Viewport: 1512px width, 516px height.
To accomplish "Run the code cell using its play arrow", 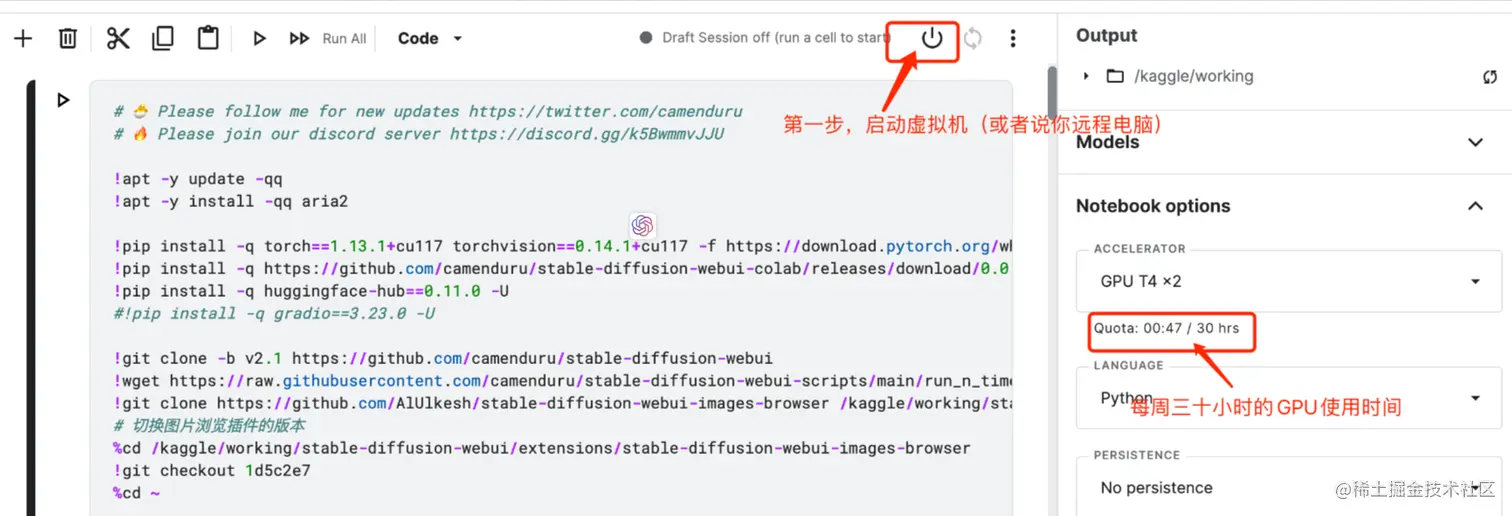I will coord(63,100).
